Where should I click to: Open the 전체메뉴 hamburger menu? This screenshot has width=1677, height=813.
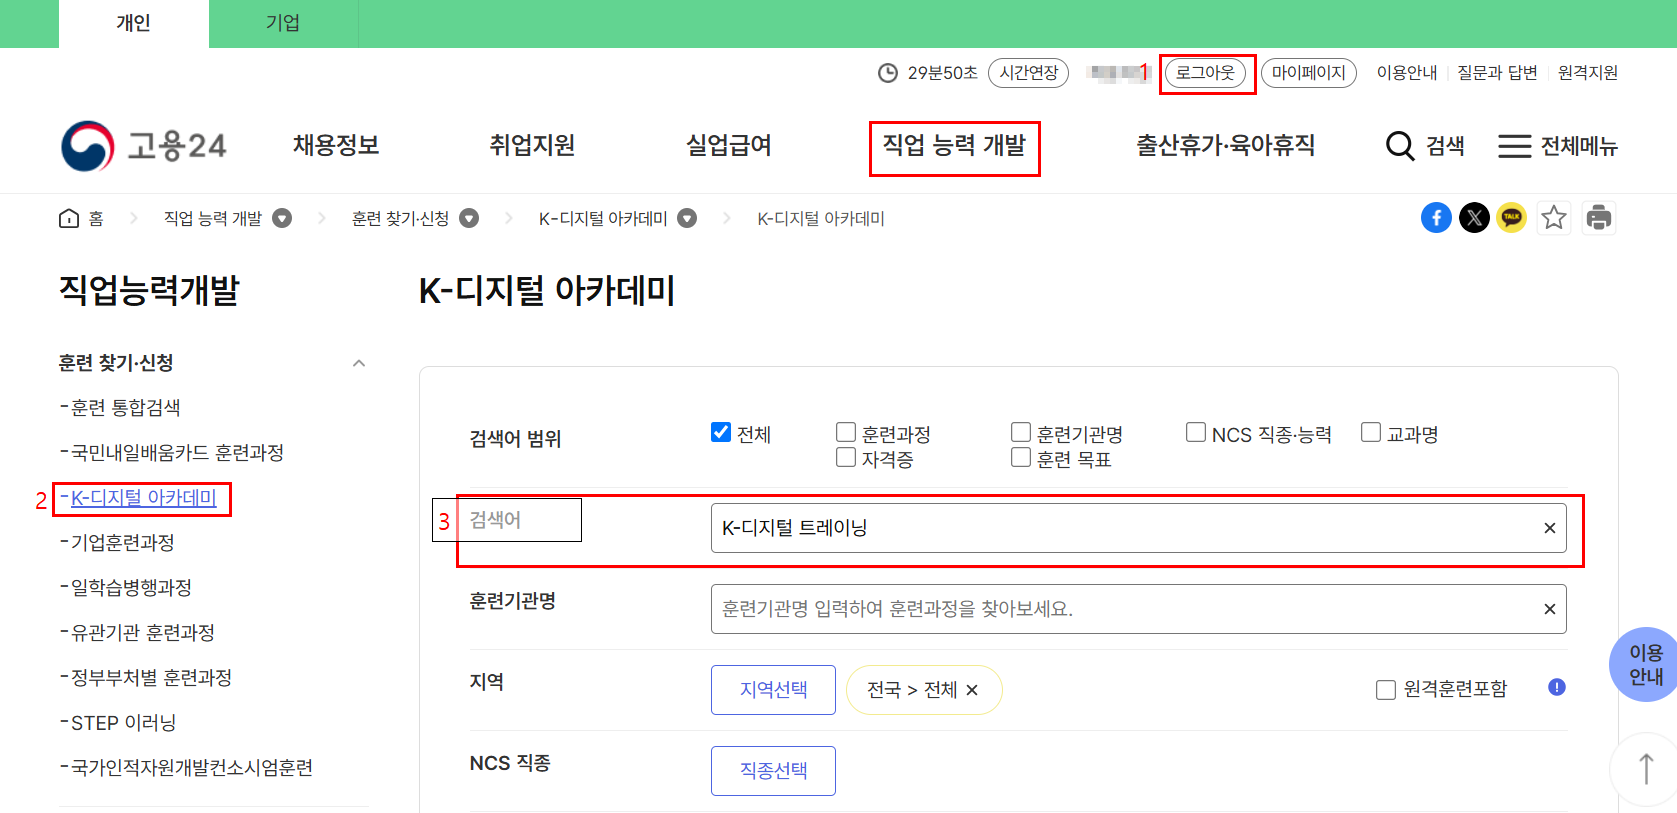click(x=1557, y=146)
